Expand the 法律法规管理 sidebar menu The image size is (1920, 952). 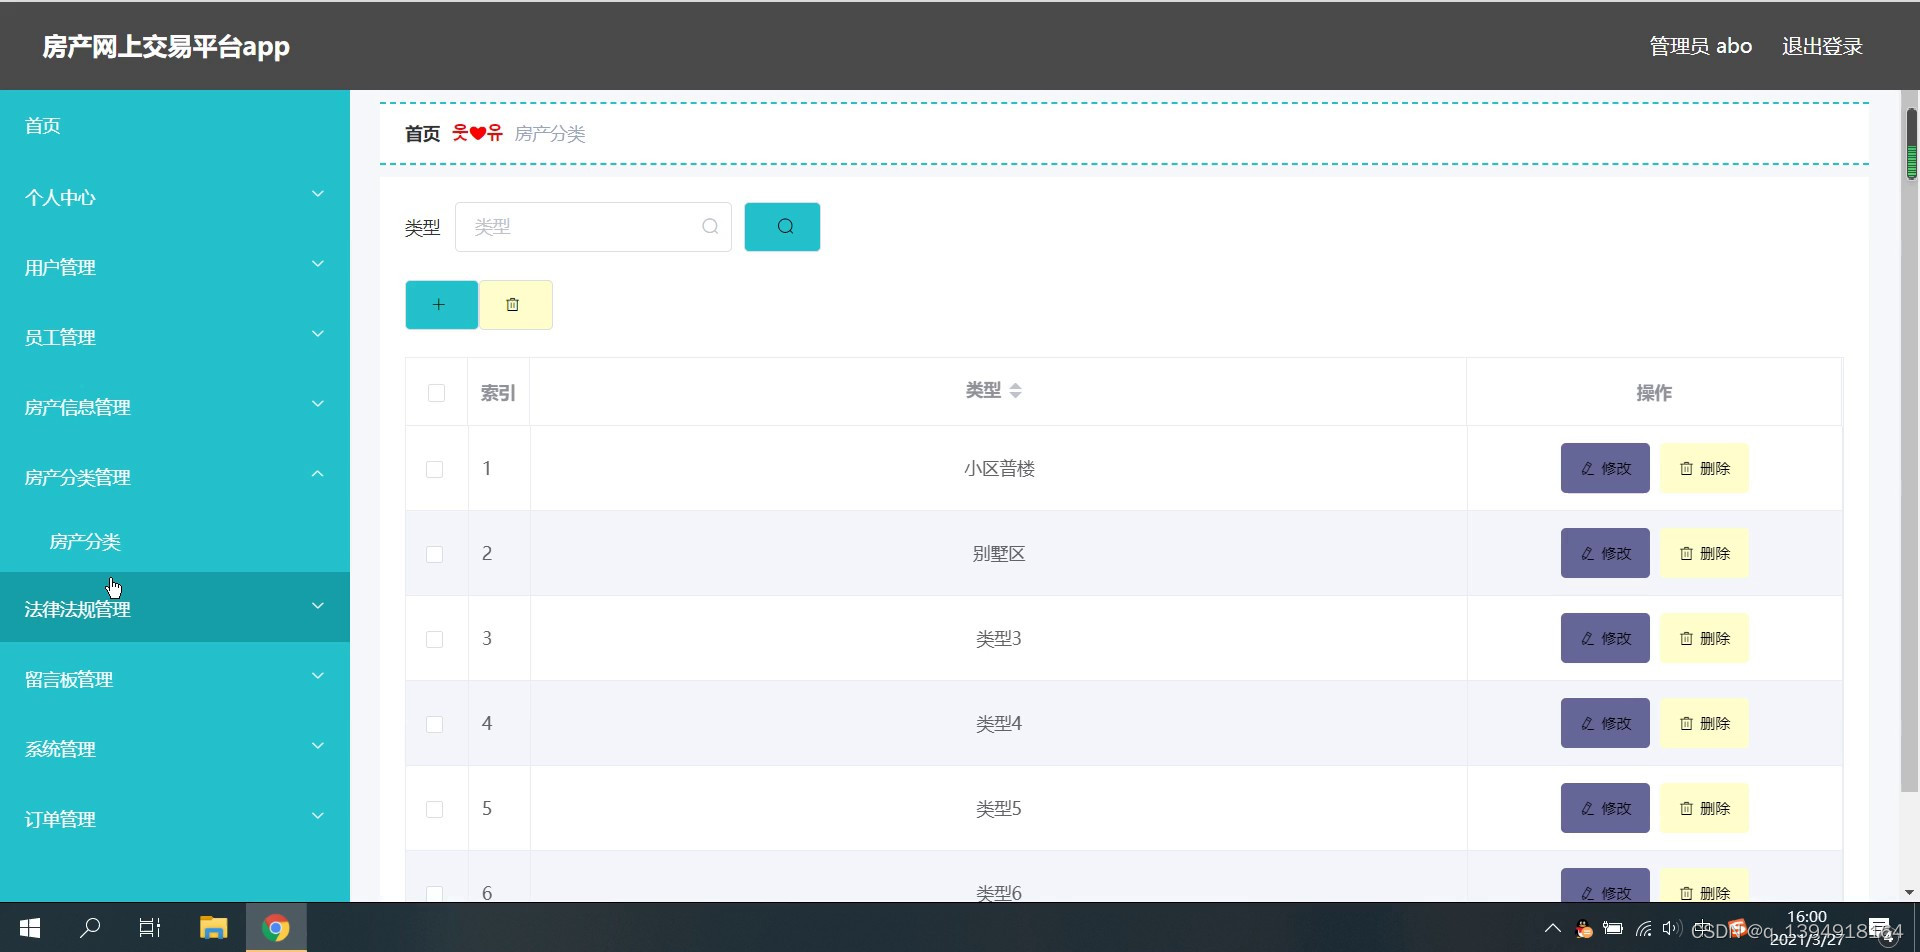[175, 607]
